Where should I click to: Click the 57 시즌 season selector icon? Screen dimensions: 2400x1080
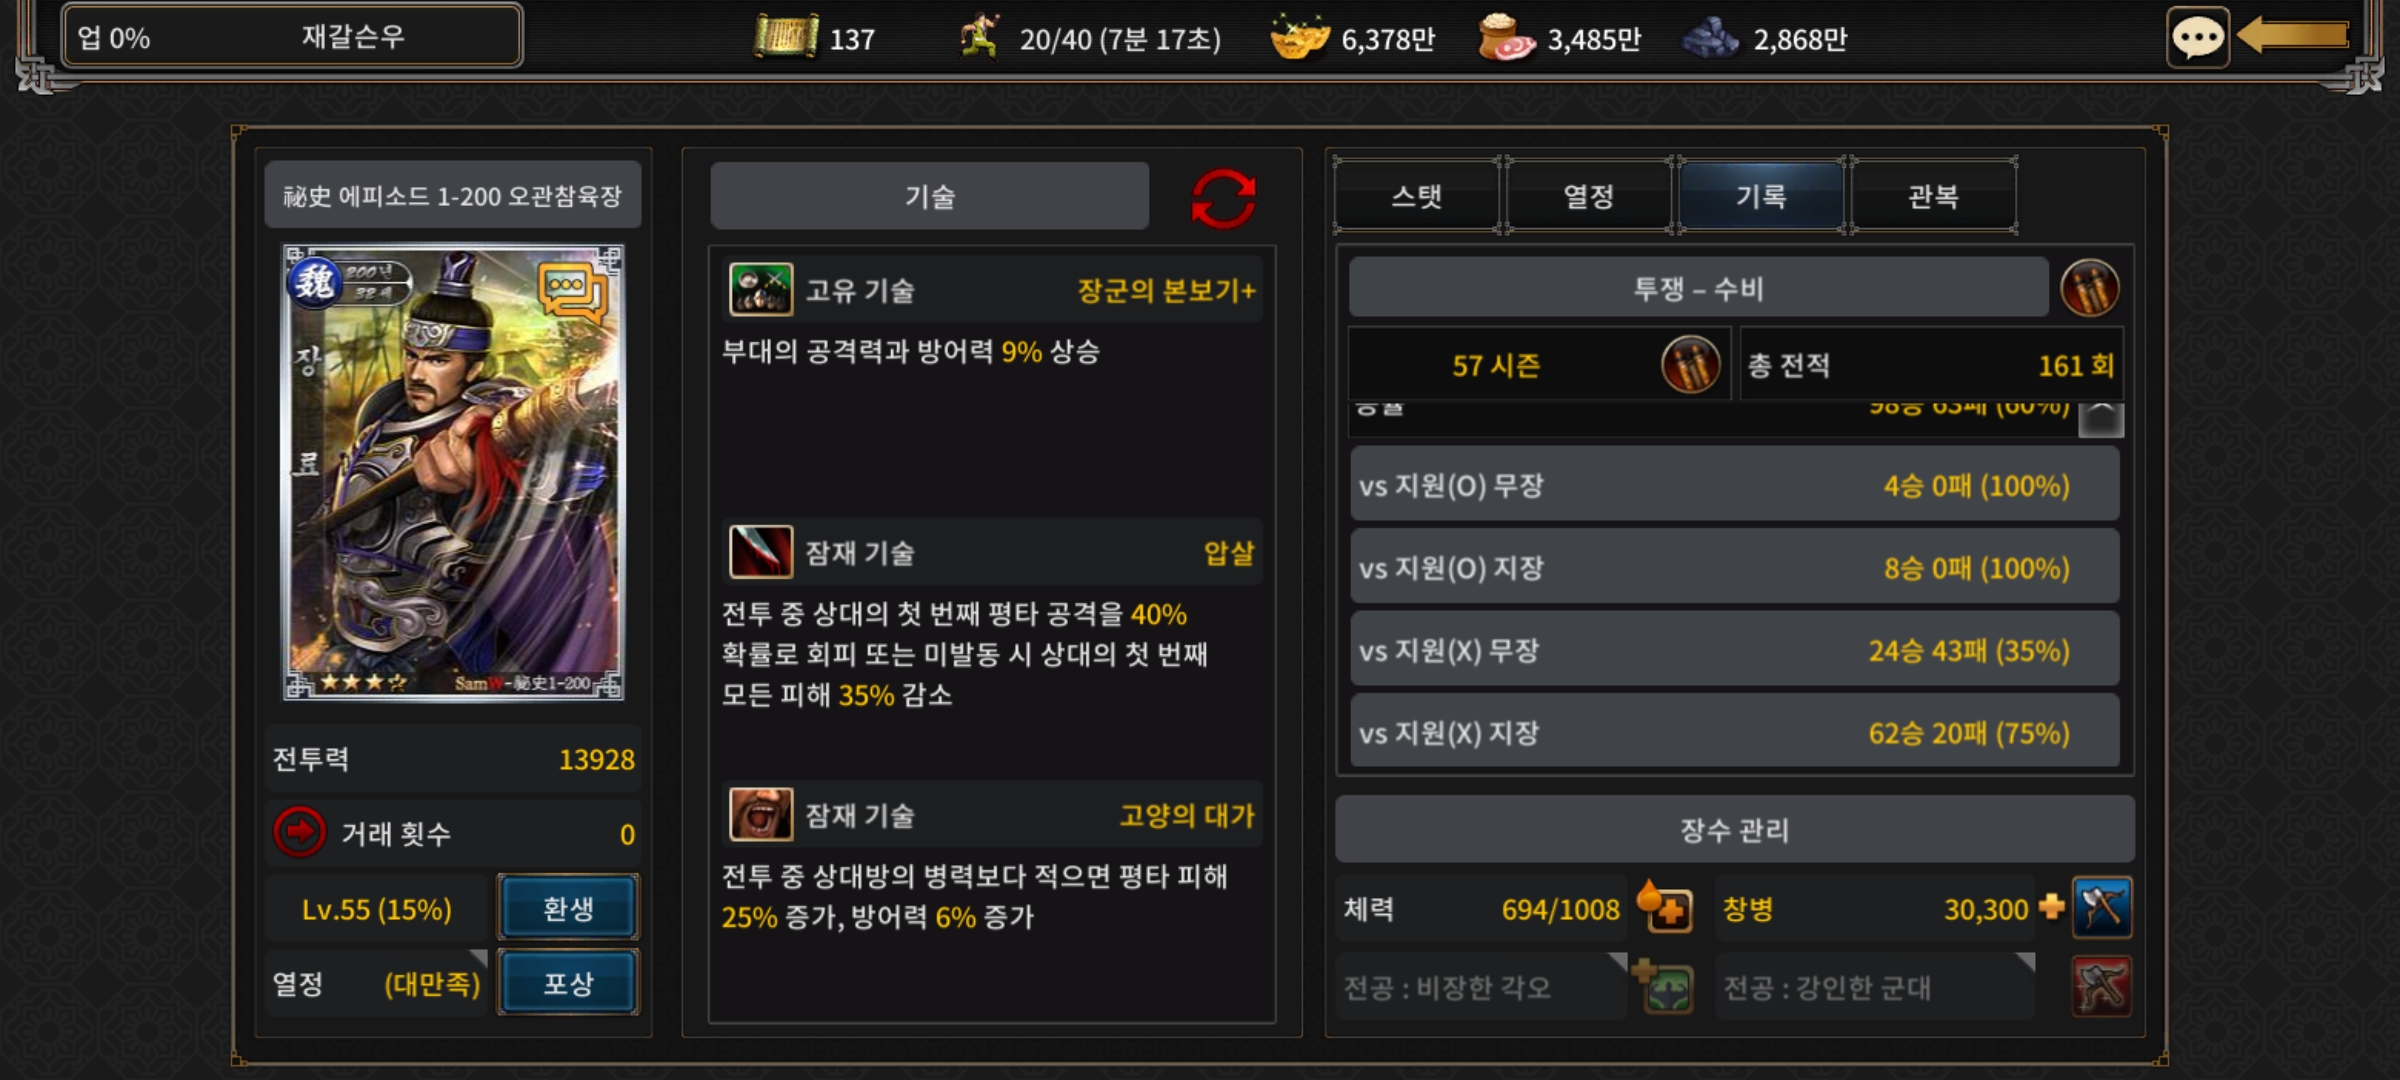click(1690, 365)
